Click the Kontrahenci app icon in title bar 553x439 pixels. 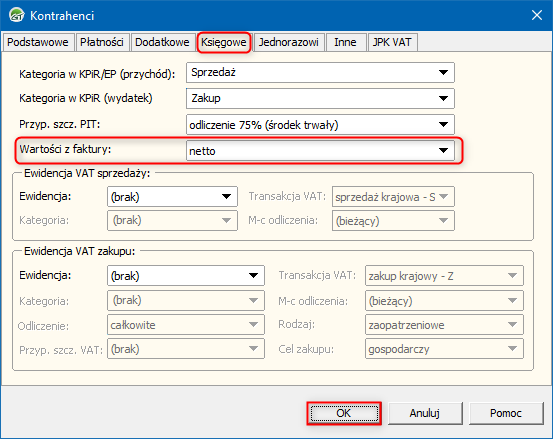tap(17, 16)
